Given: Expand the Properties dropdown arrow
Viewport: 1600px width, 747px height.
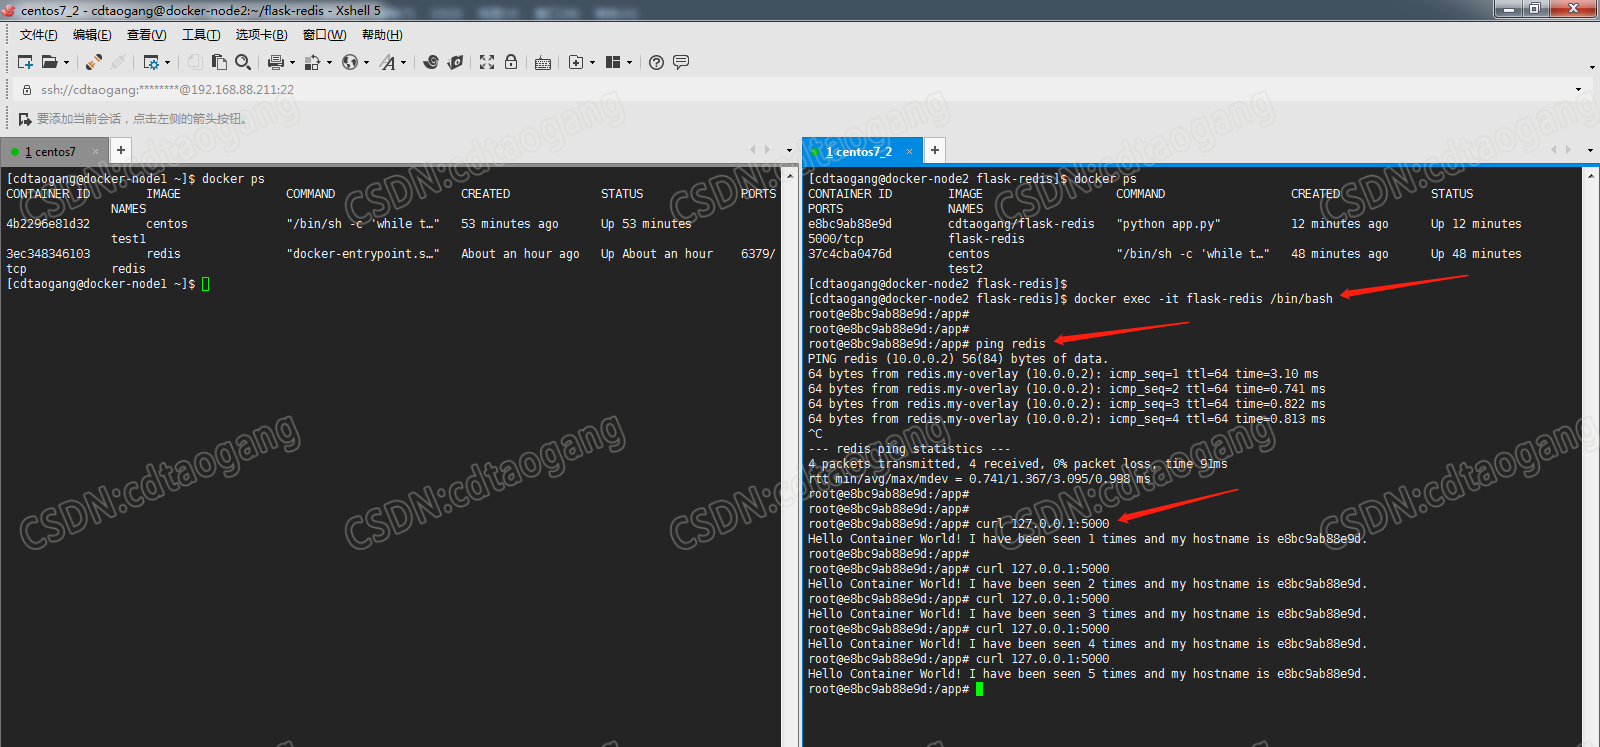Looking at the screenshot, I should [x=167, y=62].
